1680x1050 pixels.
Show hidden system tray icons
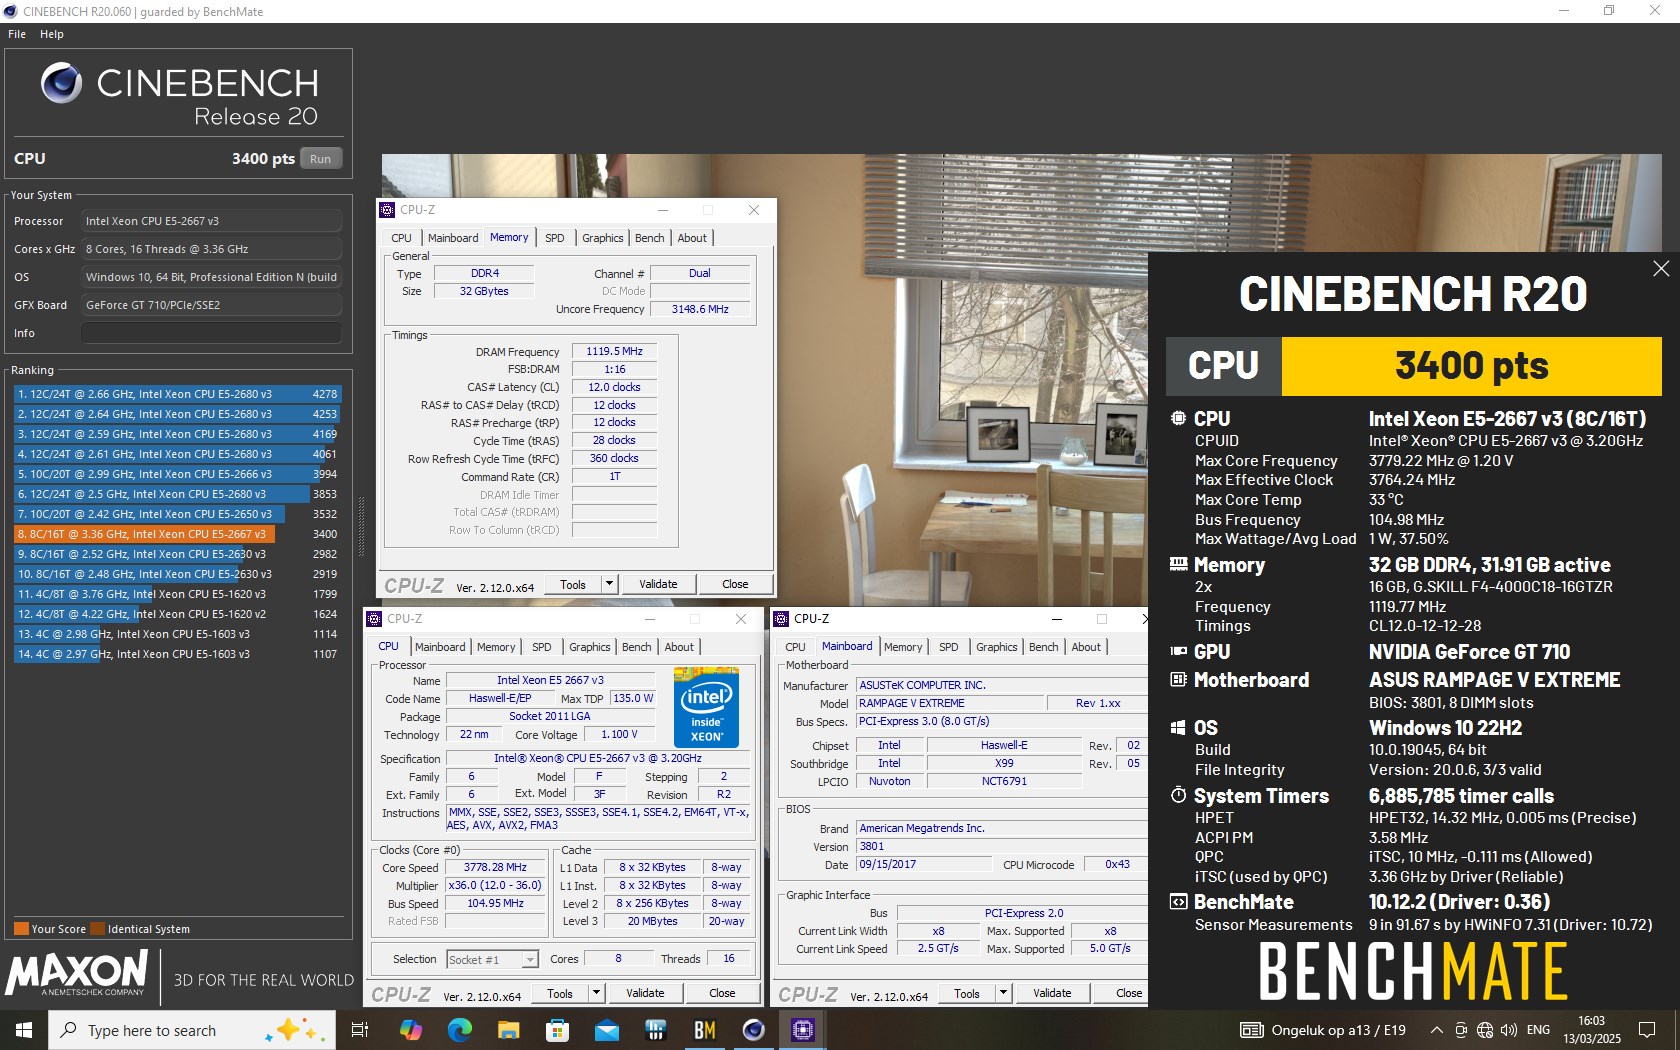tap(1436, 1030)
